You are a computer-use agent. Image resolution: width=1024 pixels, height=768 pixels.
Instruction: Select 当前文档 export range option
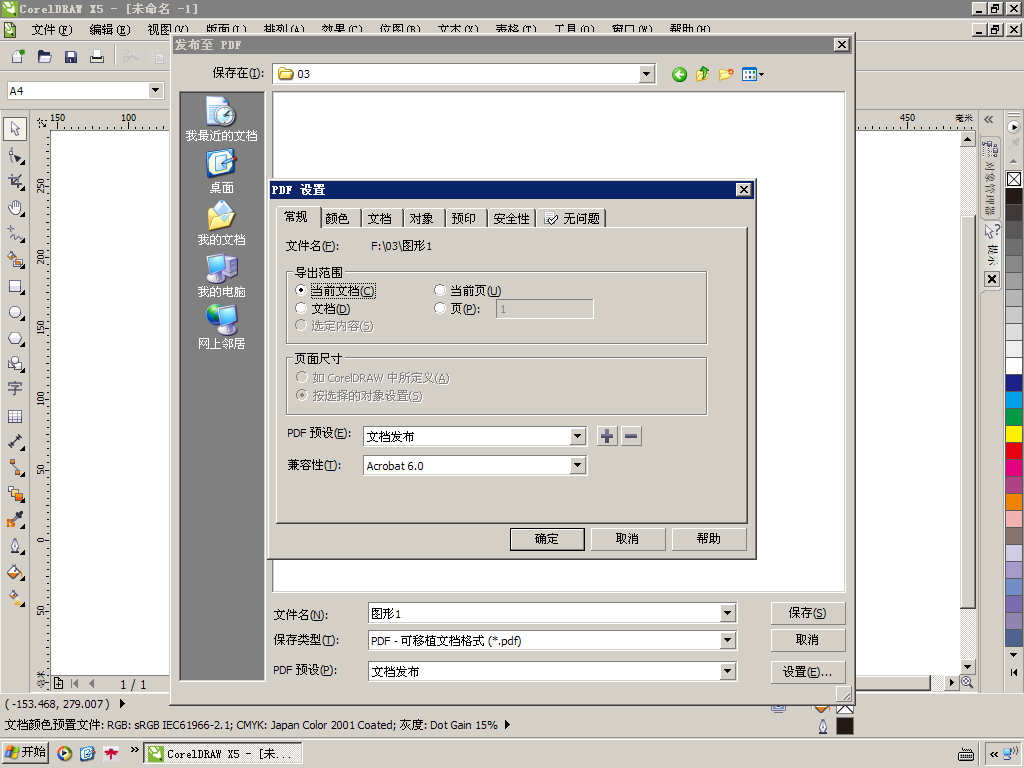pyautogui.click(x=336, y=291)
